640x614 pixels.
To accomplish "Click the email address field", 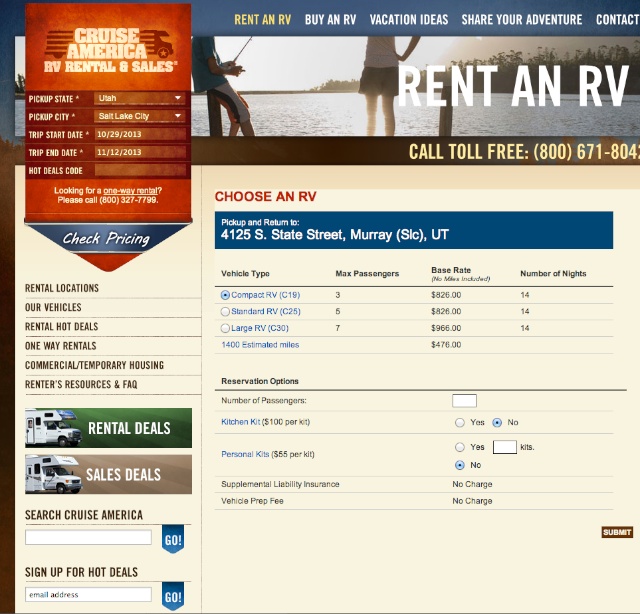I will tap(88, 594).
